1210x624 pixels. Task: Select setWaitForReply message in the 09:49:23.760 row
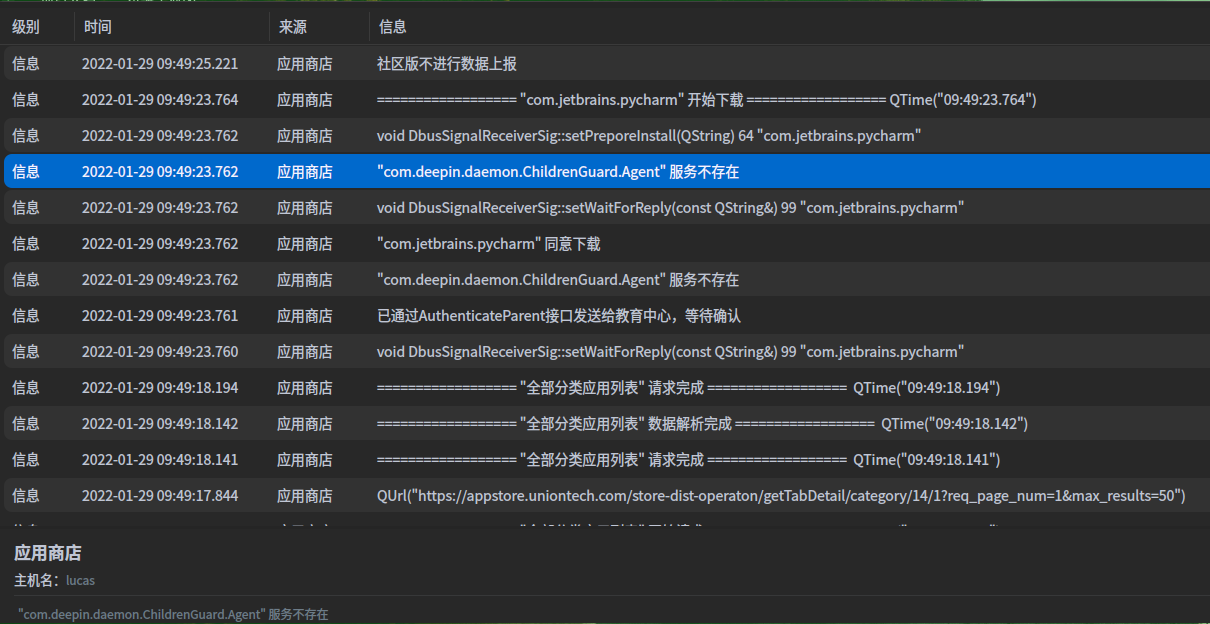(x=670, y=352)
